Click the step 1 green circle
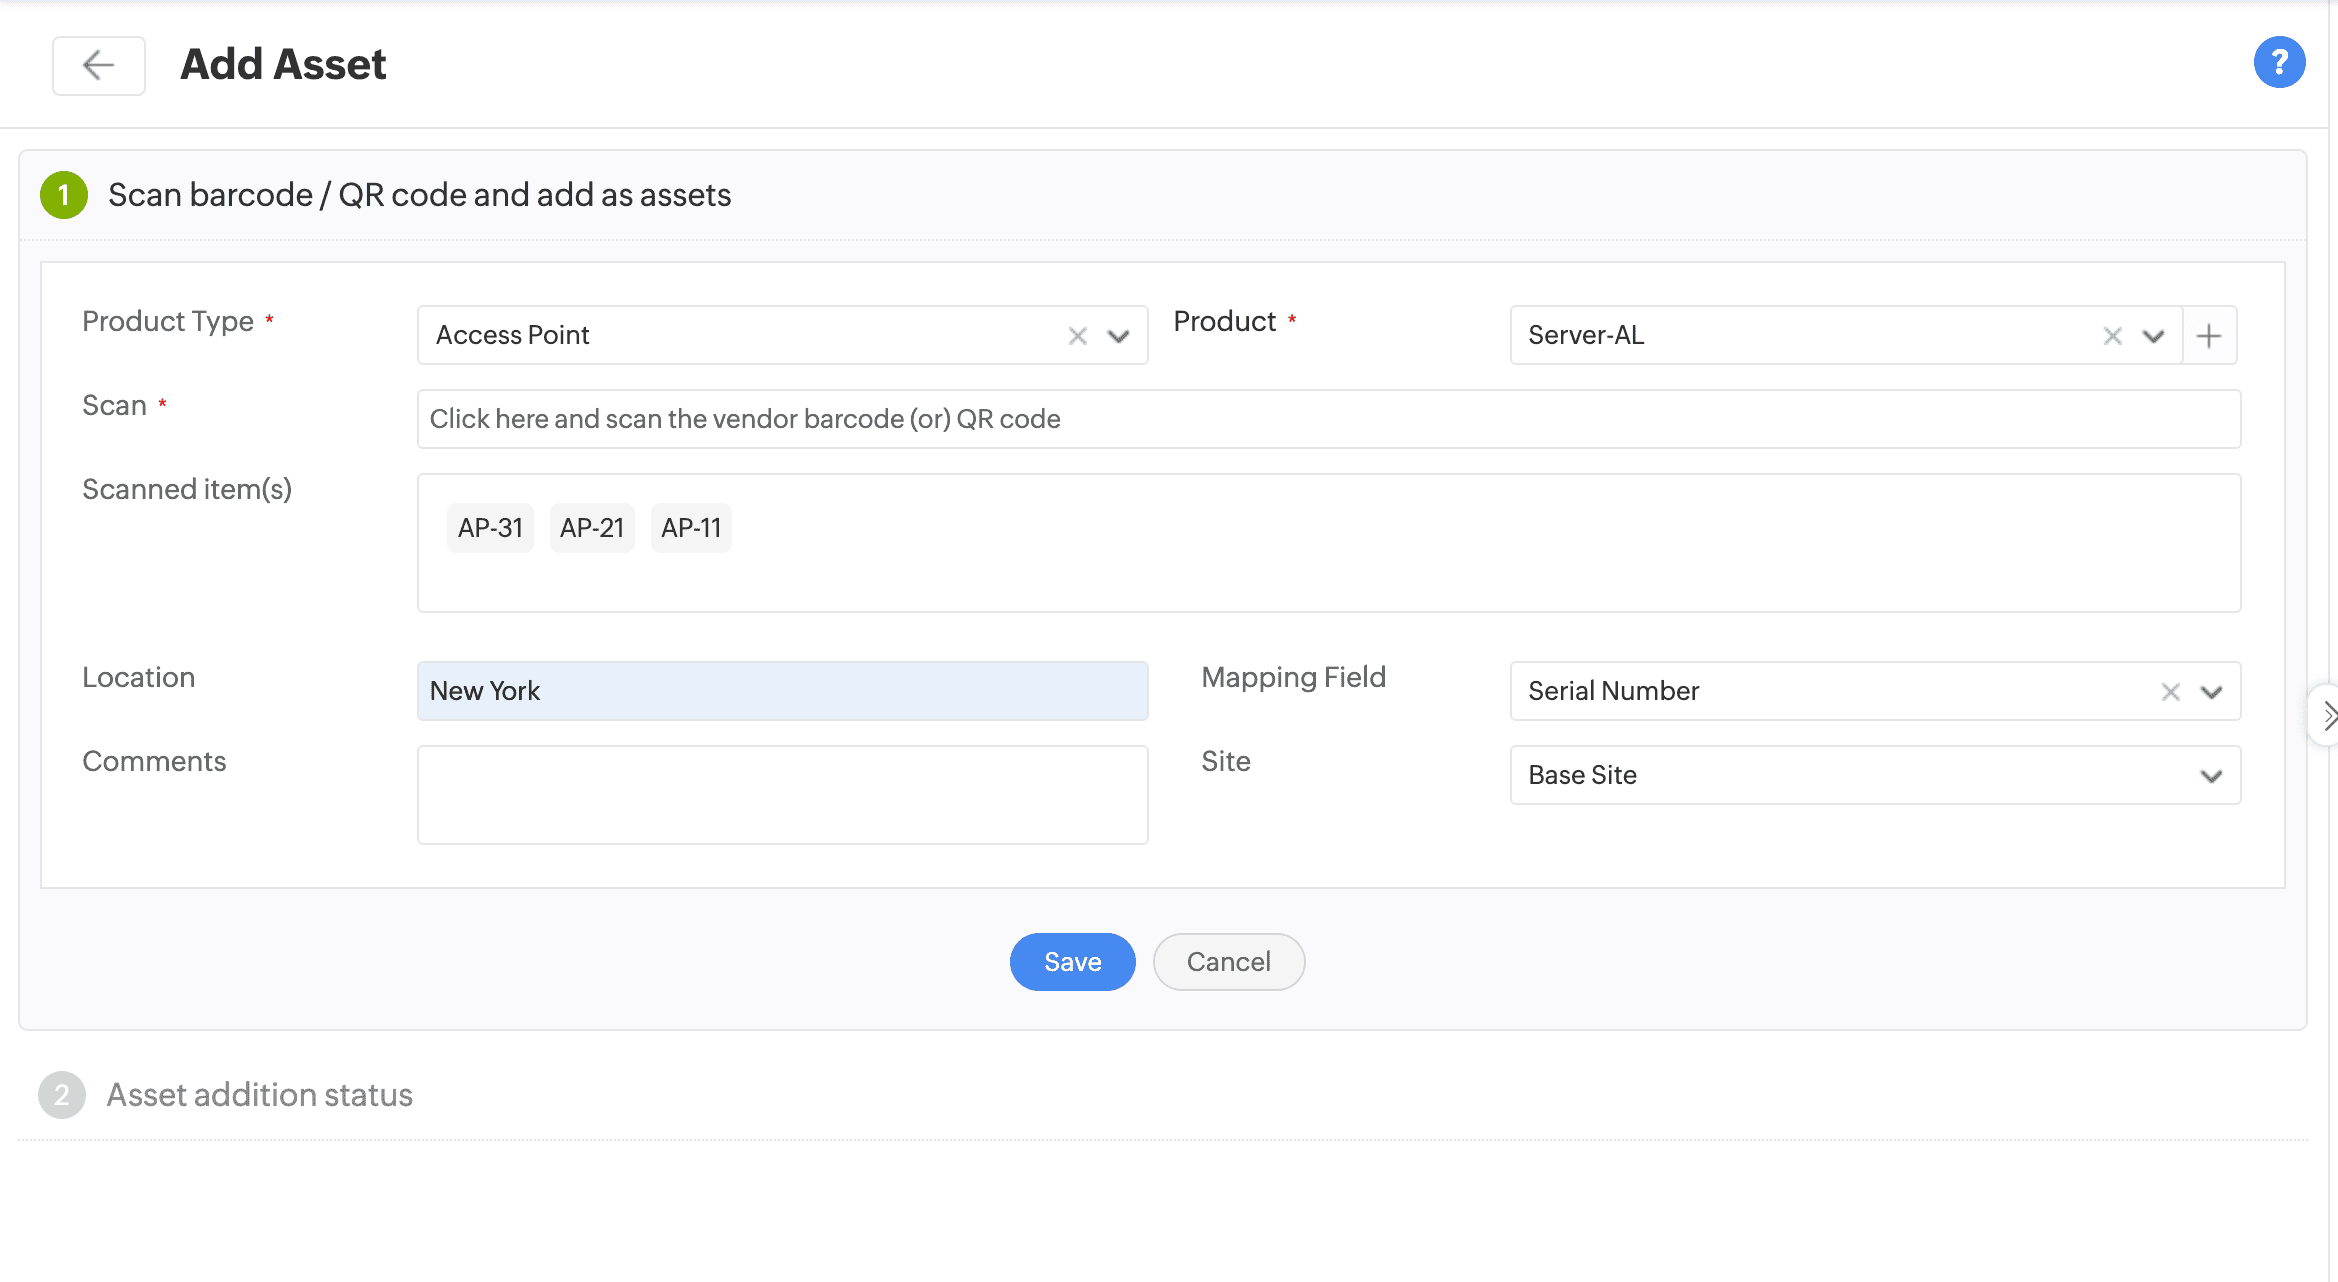2338x1282 pixels. 64,195
